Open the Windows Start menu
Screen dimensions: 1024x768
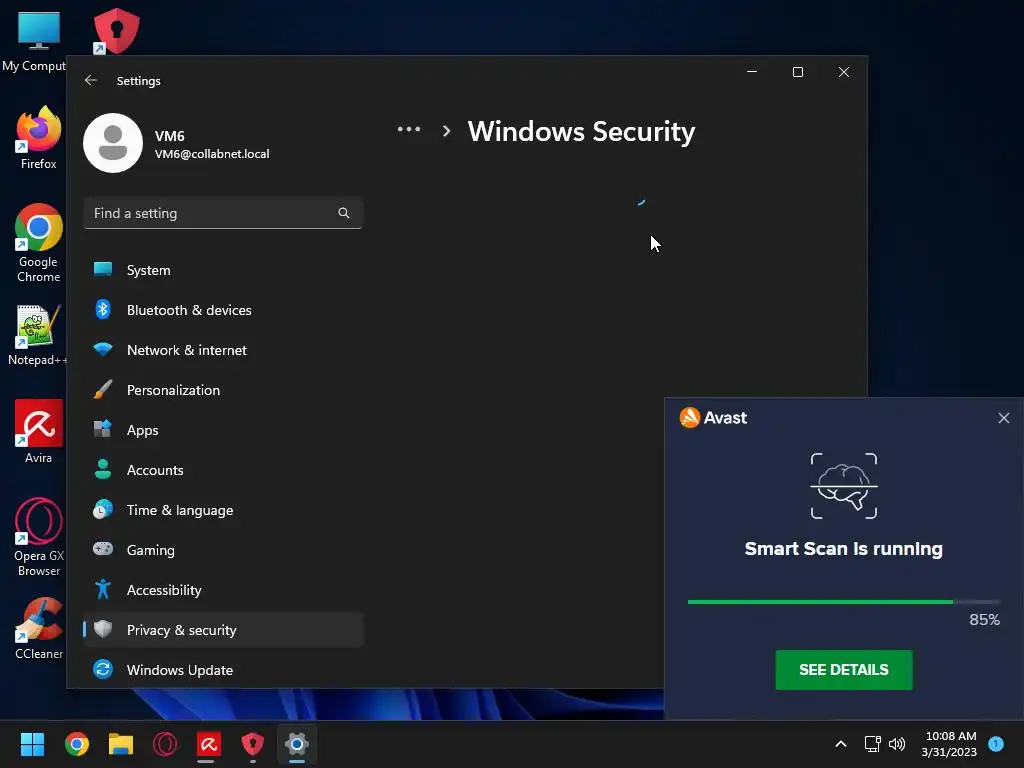click(32, 744)
